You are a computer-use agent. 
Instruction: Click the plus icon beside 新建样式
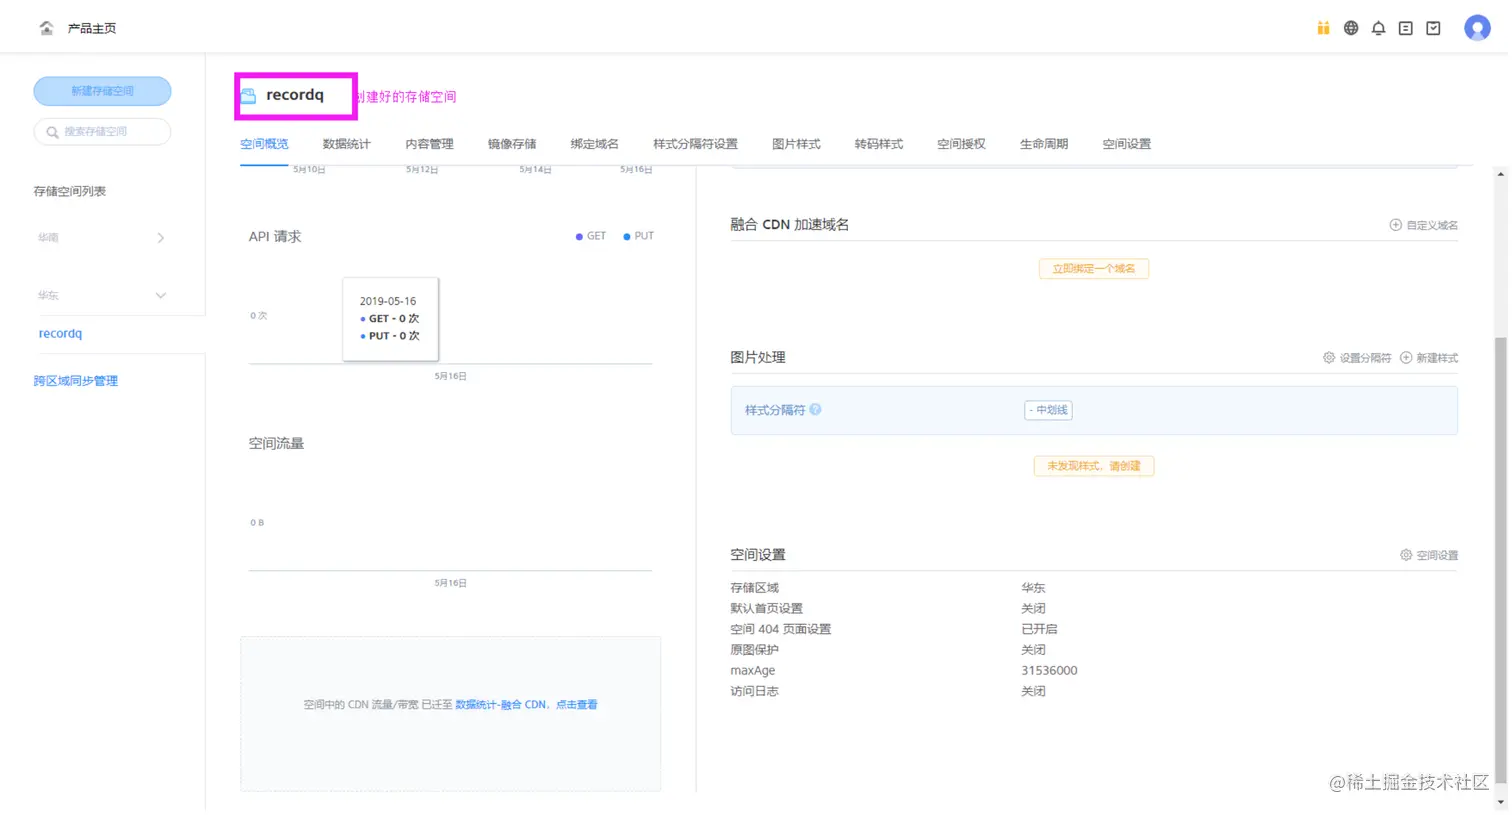(x=1406, y=357)
